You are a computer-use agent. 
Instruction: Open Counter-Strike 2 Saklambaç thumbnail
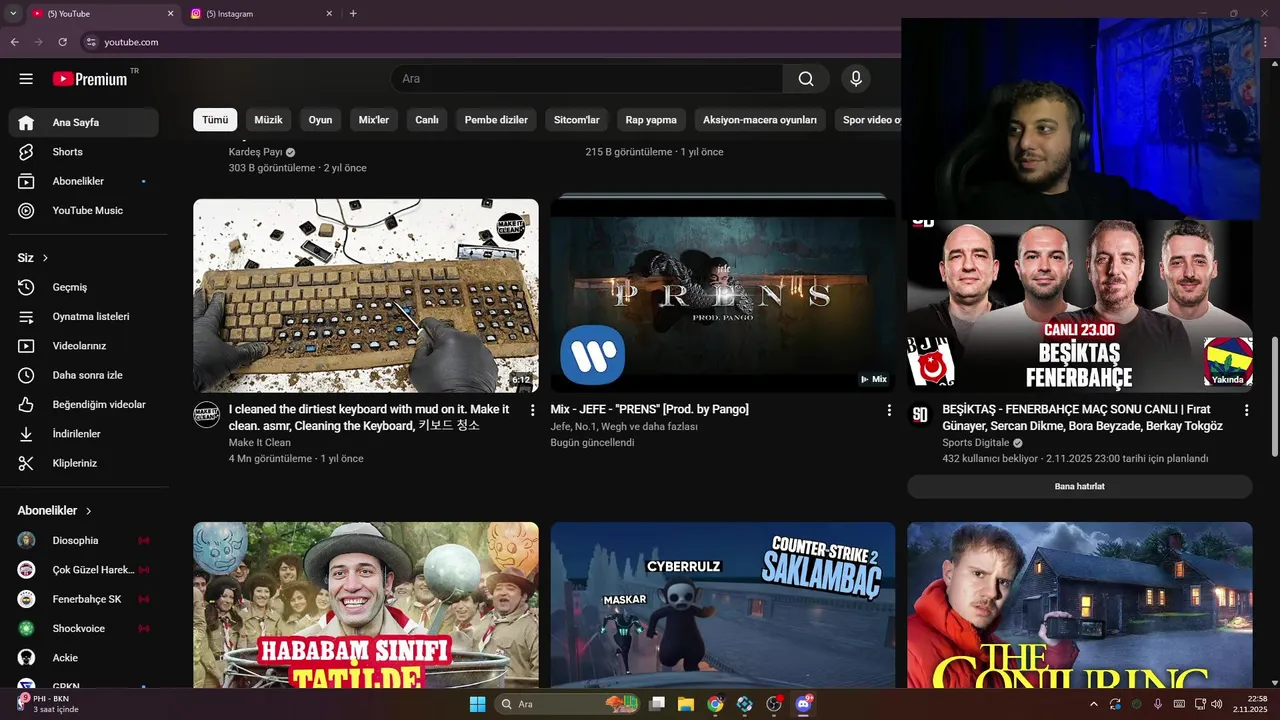(723, 605)
